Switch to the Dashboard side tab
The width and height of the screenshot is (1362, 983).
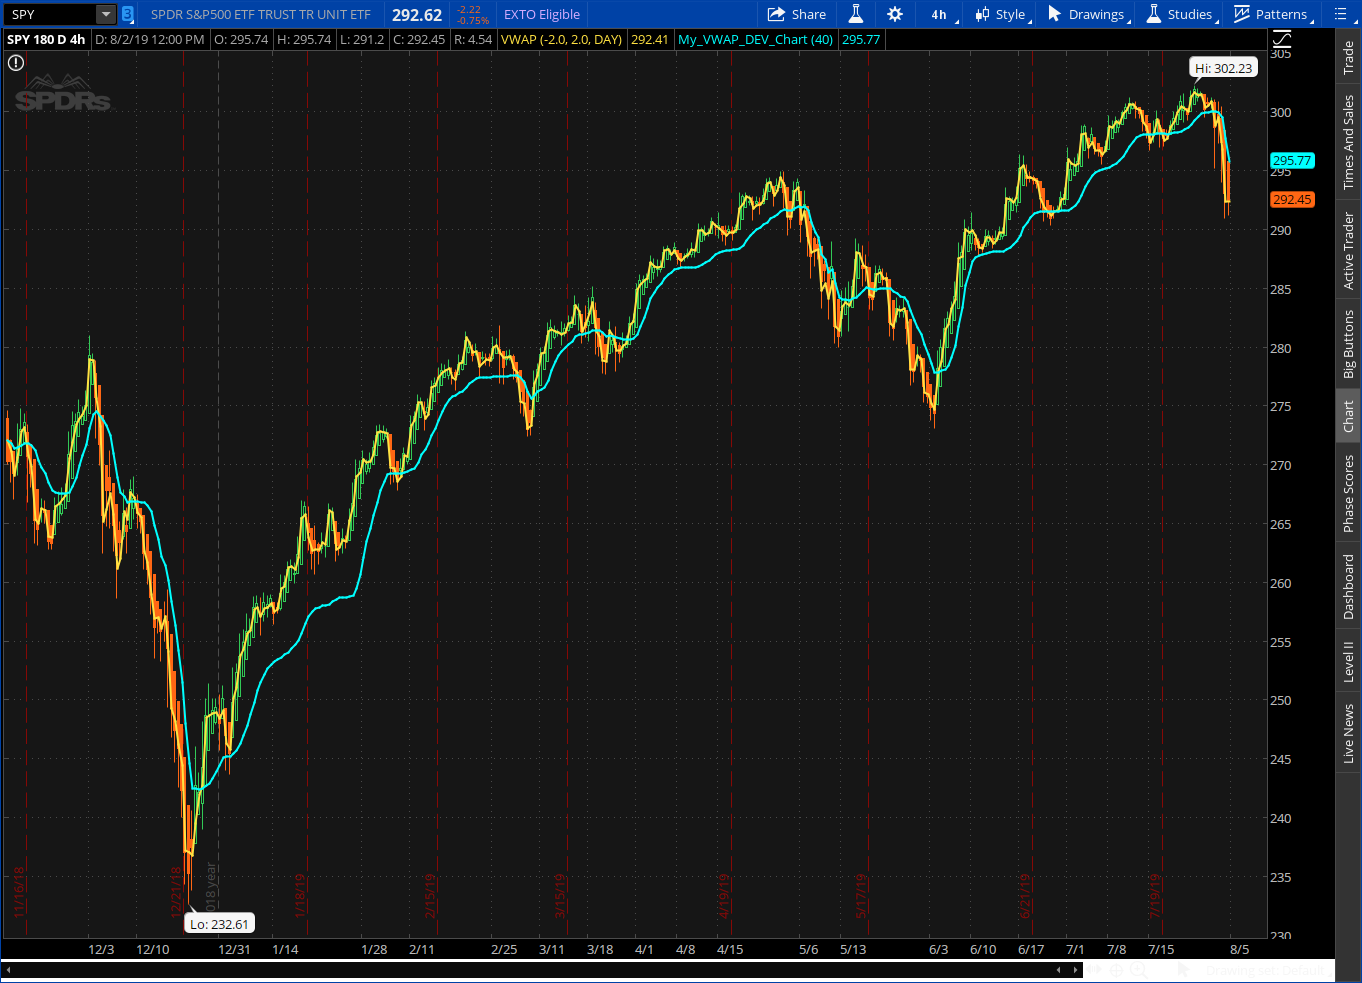(1349, 587)
